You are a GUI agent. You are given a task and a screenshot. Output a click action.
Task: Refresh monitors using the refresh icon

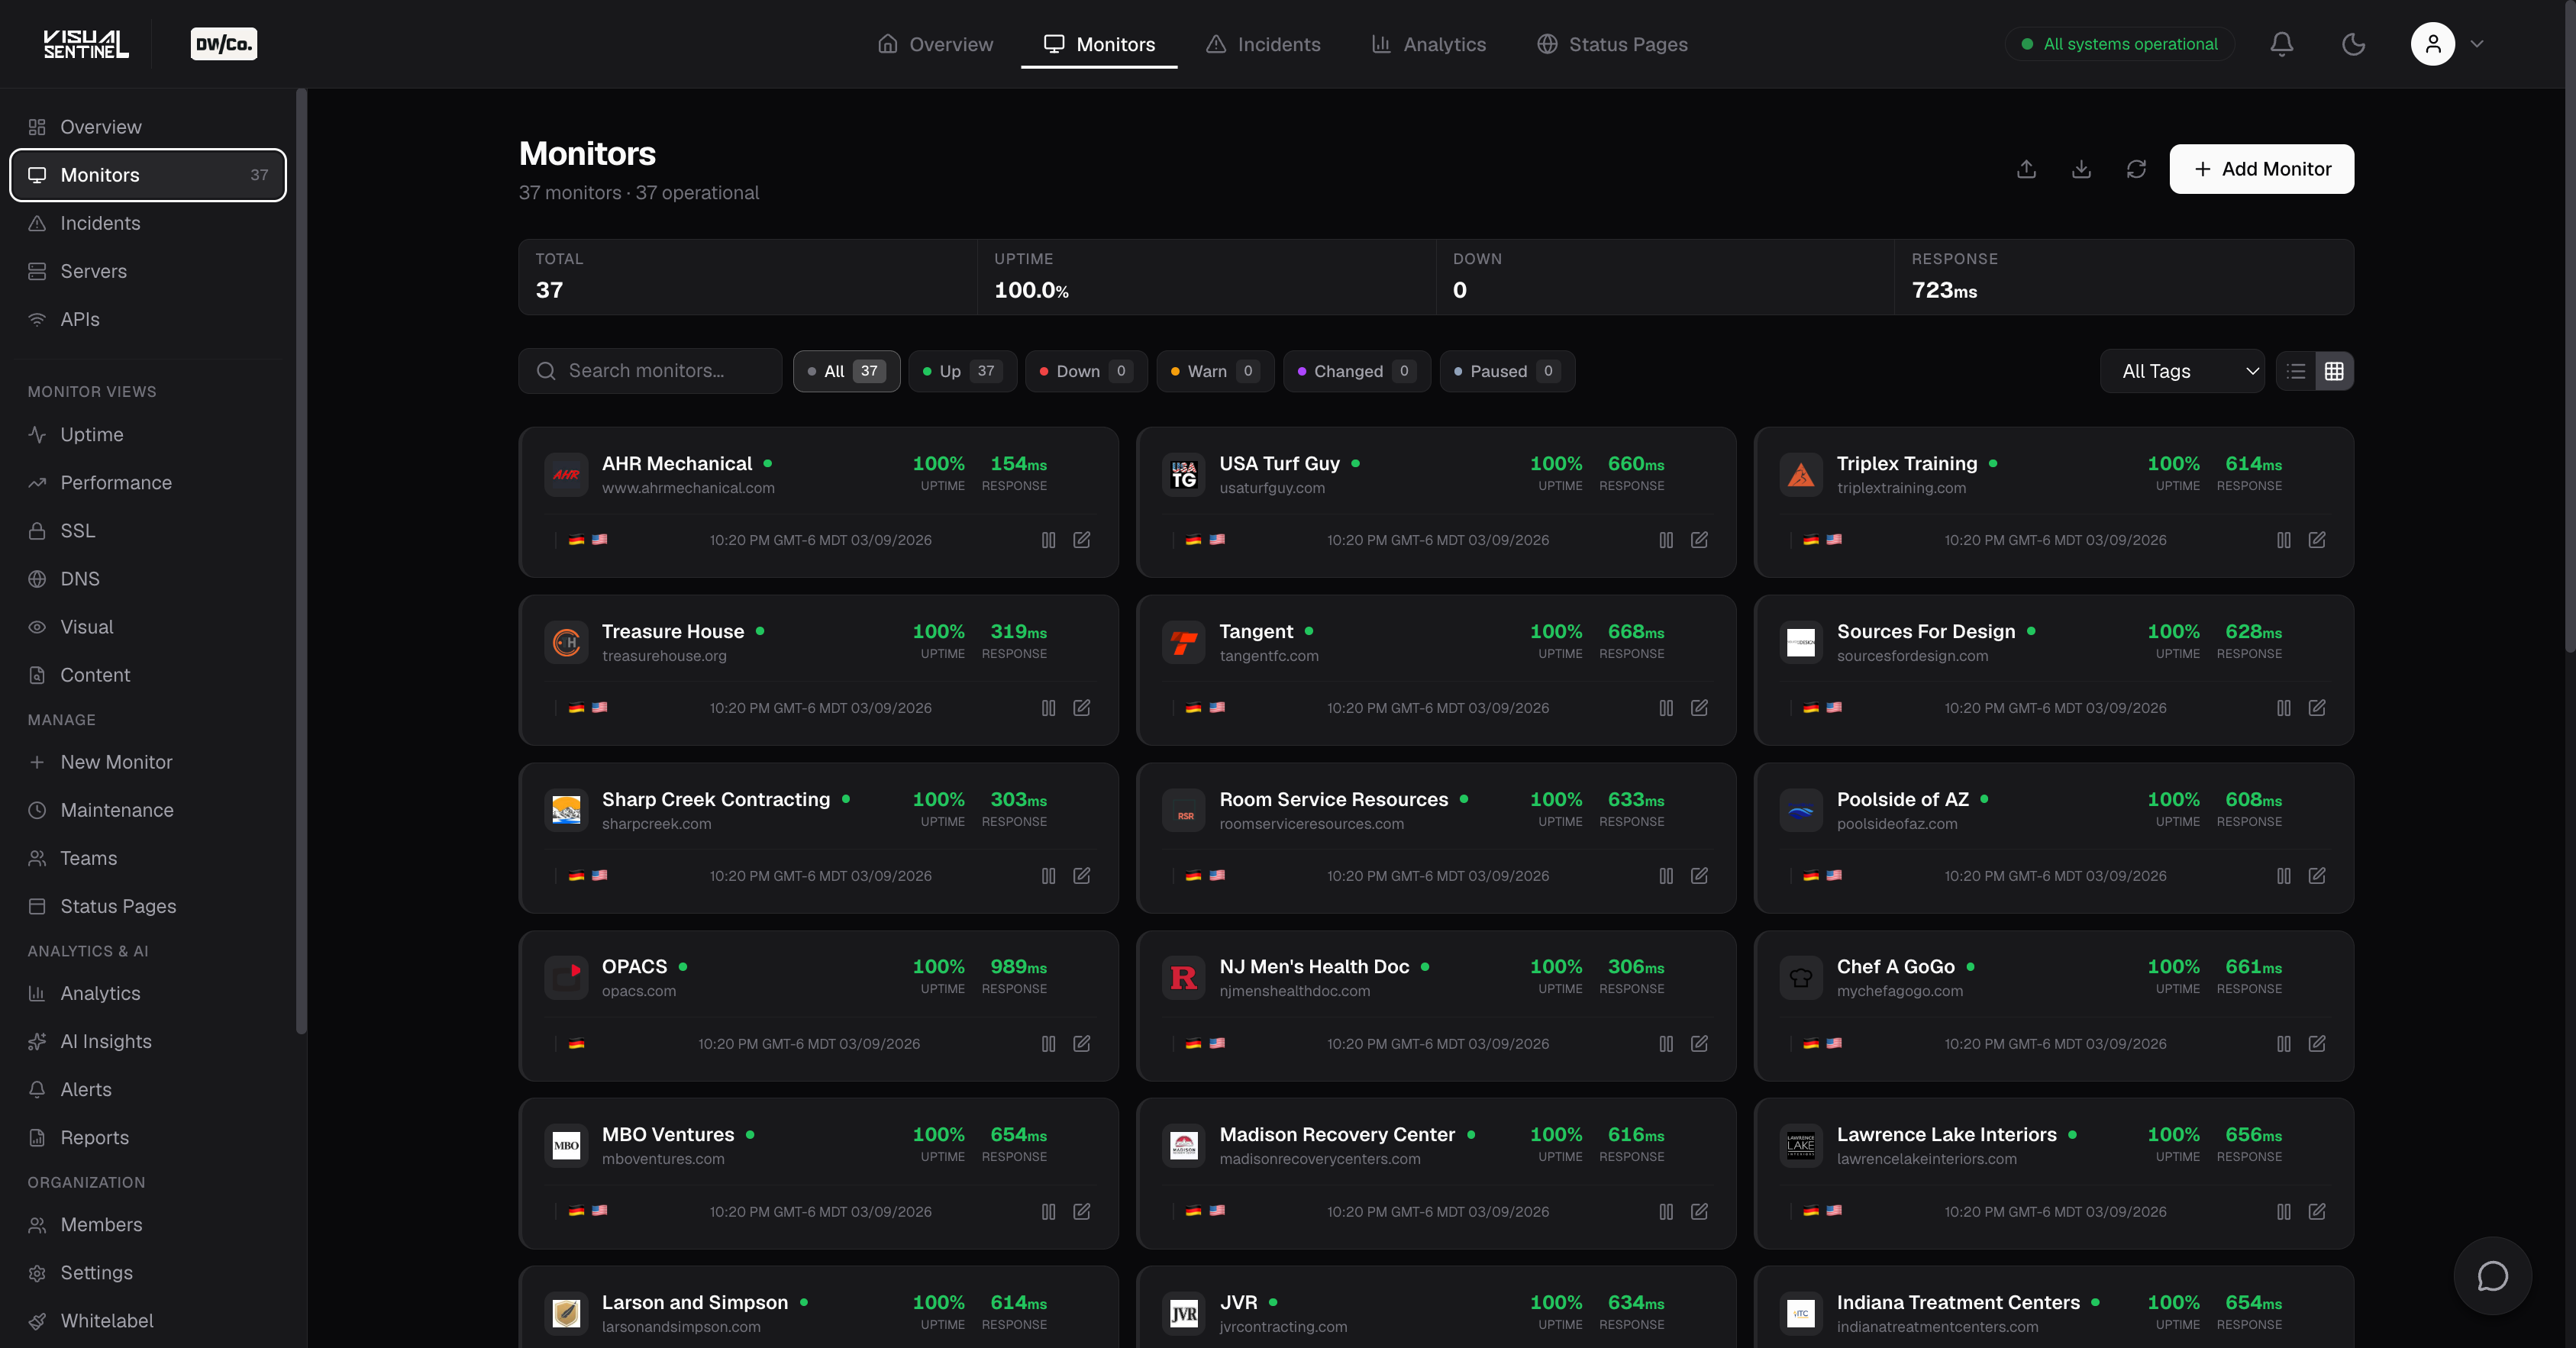(x=2136, y=169)
